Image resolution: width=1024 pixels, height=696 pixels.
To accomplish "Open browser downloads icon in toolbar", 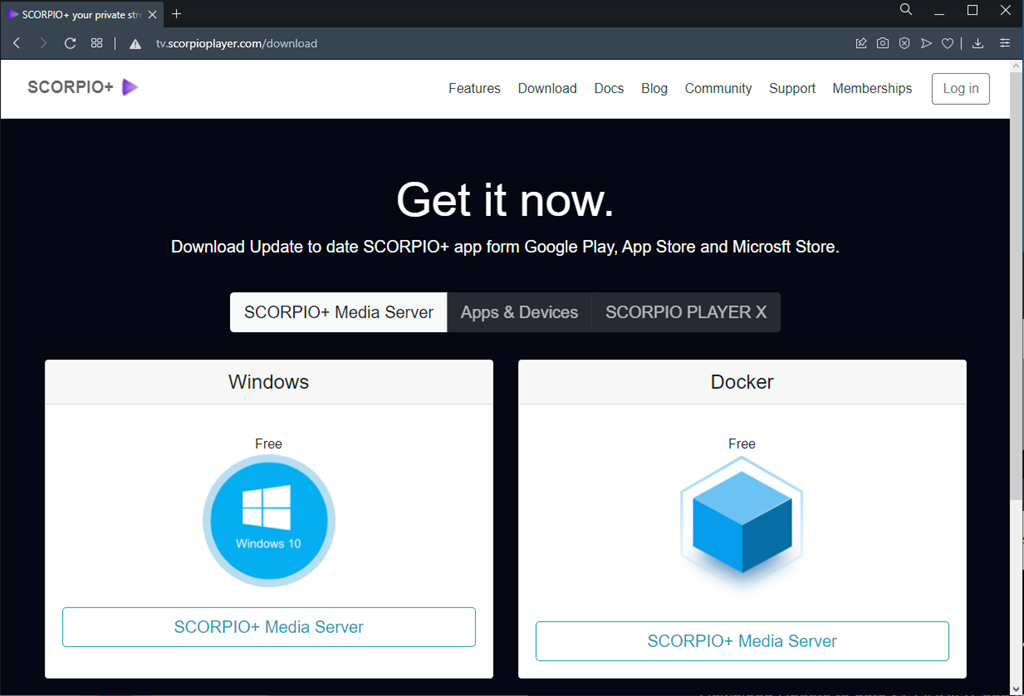I will click(x=978, y=43).
